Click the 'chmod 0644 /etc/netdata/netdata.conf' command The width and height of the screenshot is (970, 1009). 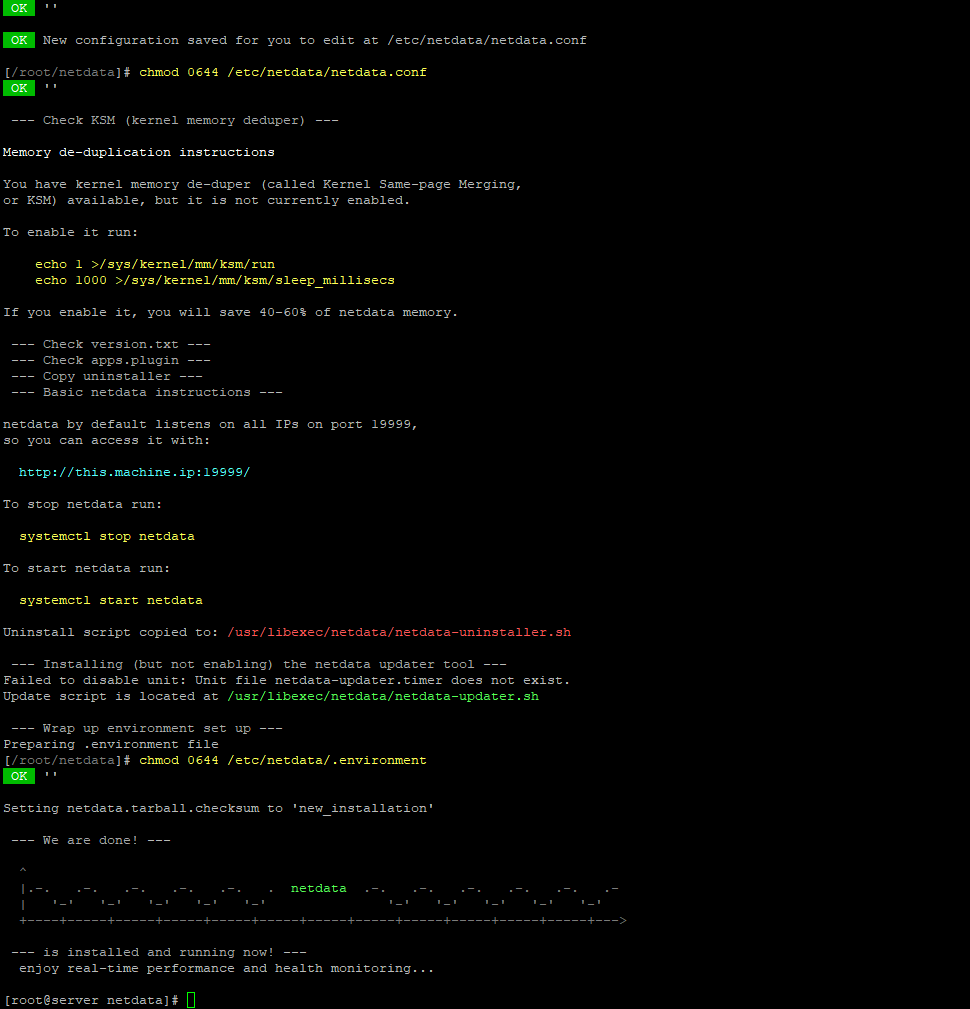point(283,72)
